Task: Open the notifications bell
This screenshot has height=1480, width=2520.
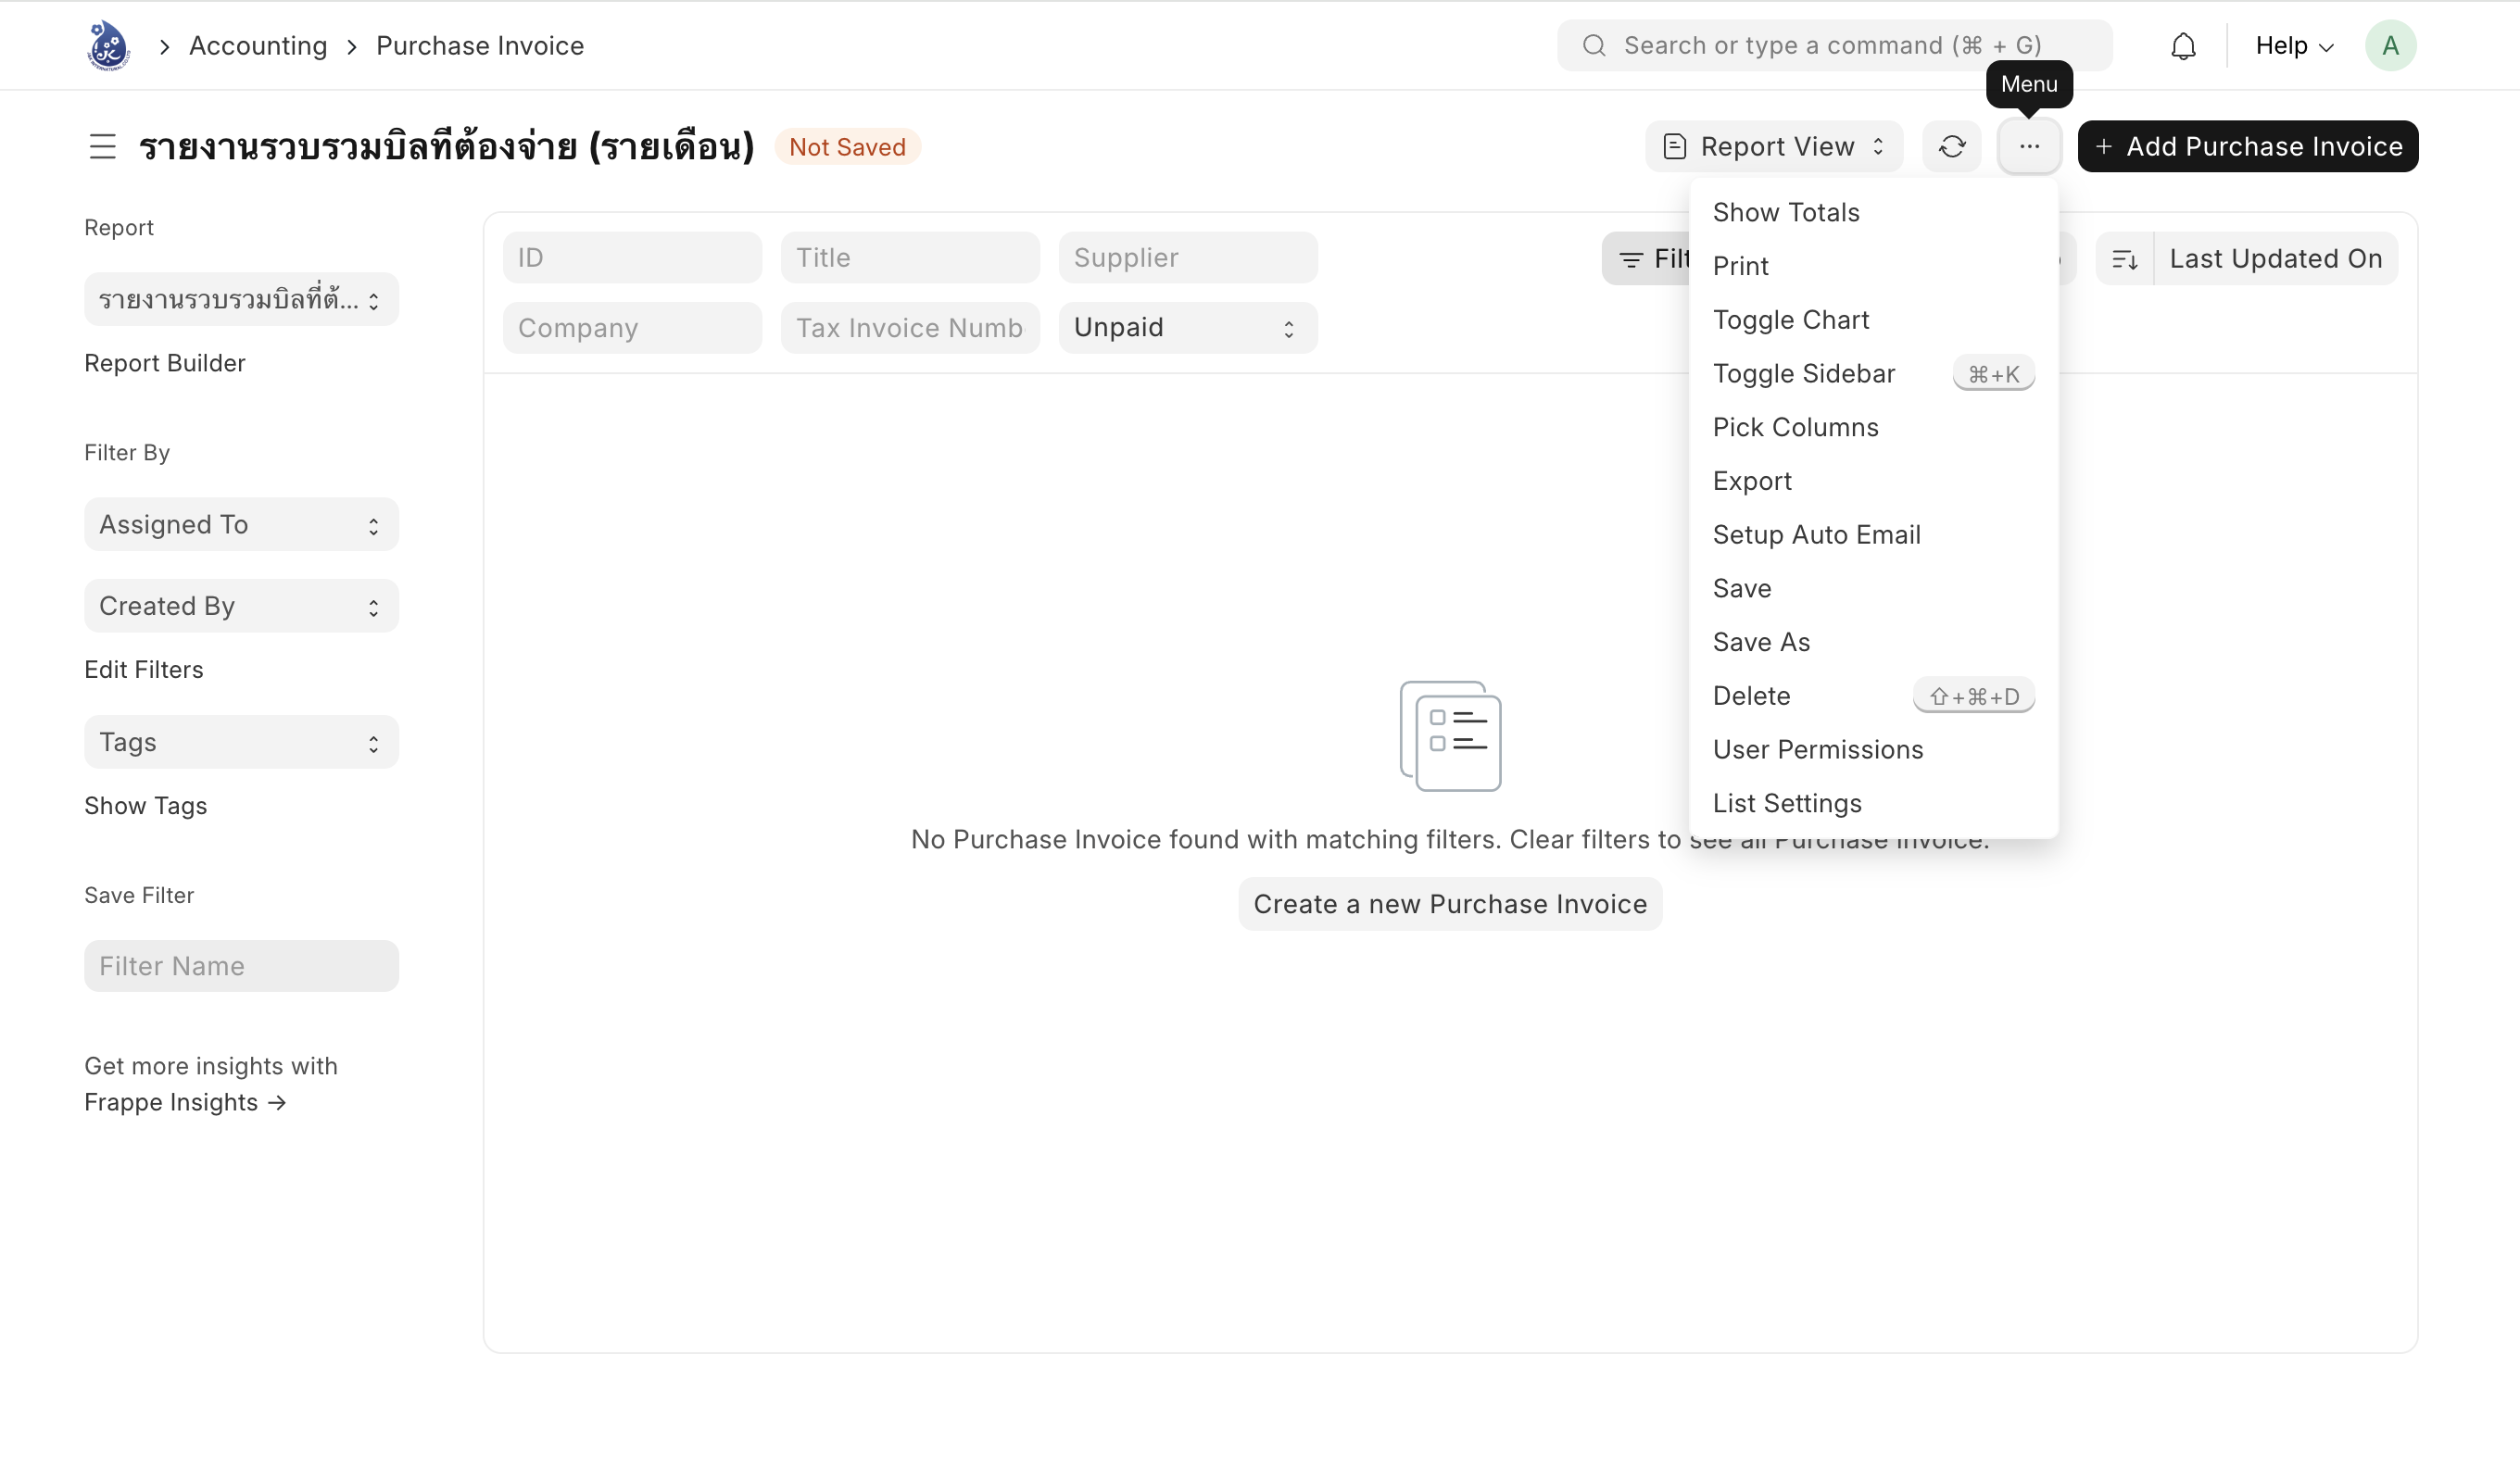Action: (2183, 46)
